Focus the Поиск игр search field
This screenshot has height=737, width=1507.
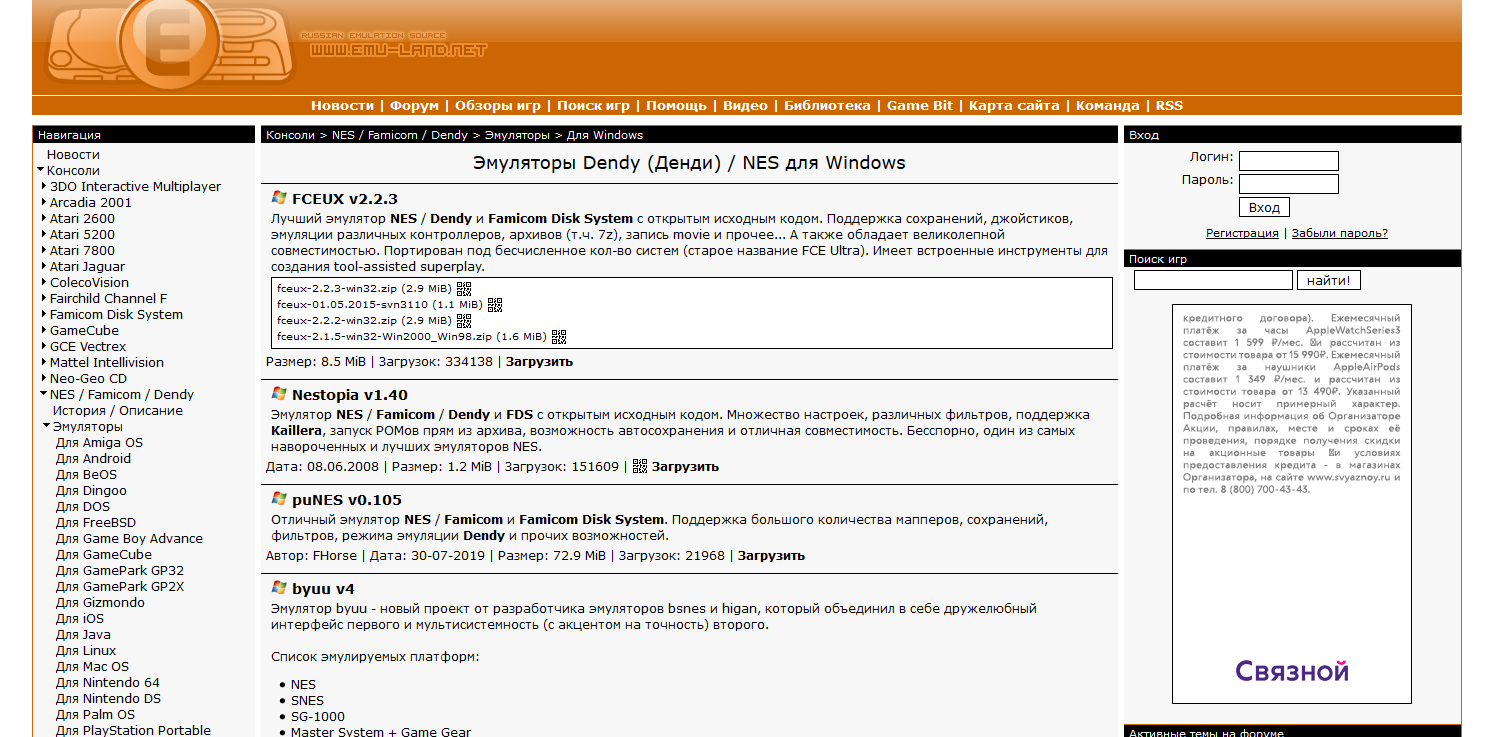pos(1213,280)
